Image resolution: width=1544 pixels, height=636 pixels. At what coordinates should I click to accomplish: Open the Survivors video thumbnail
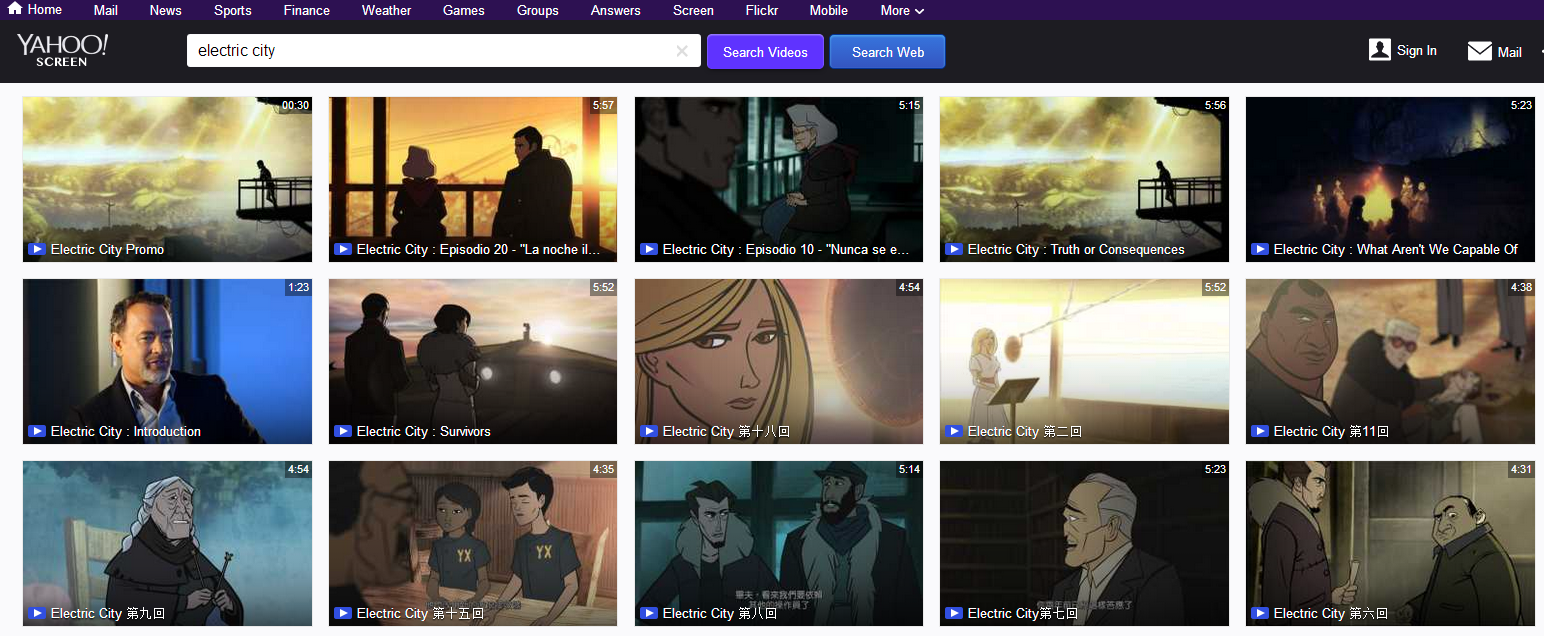[x=473, y=361]
